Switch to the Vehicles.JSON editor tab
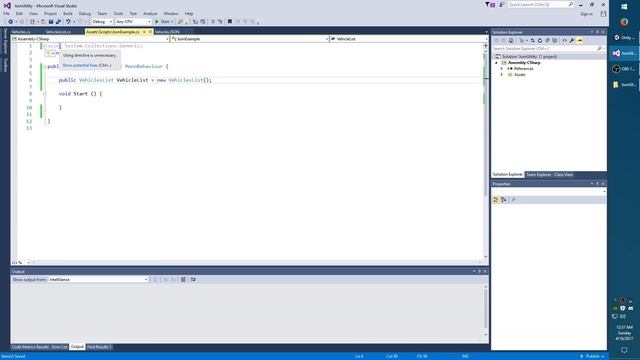 [167, 32]
